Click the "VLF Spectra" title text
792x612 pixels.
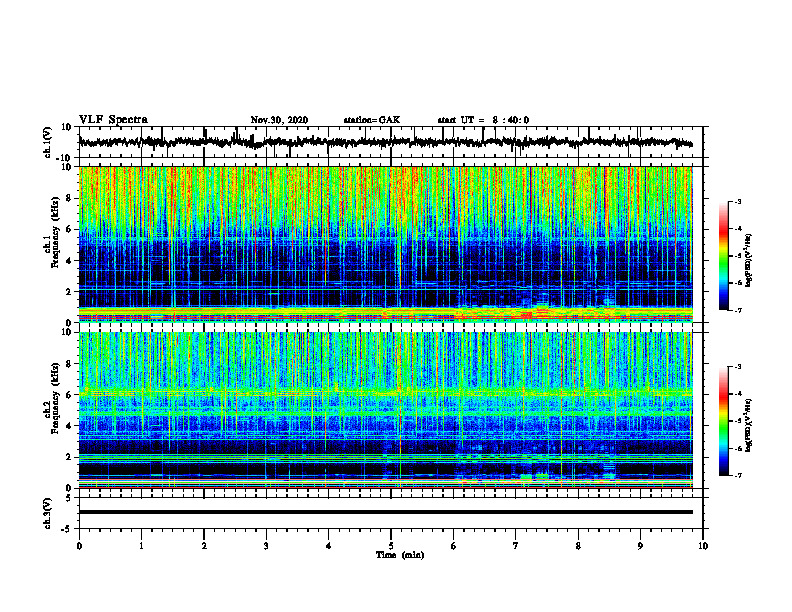click(x=113, y=120)
